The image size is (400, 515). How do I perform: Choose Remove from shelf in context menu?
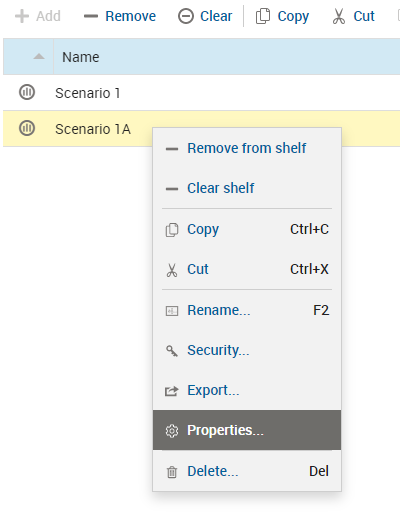coord(247,148)
